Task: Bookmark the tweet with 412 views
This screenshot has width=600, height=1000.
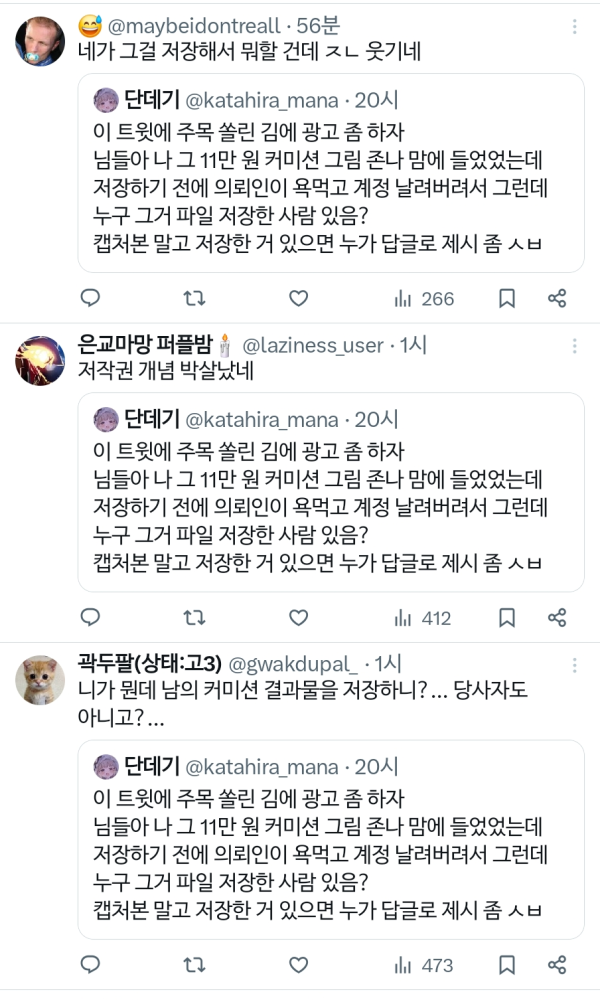Action: (x=506, y=617)
